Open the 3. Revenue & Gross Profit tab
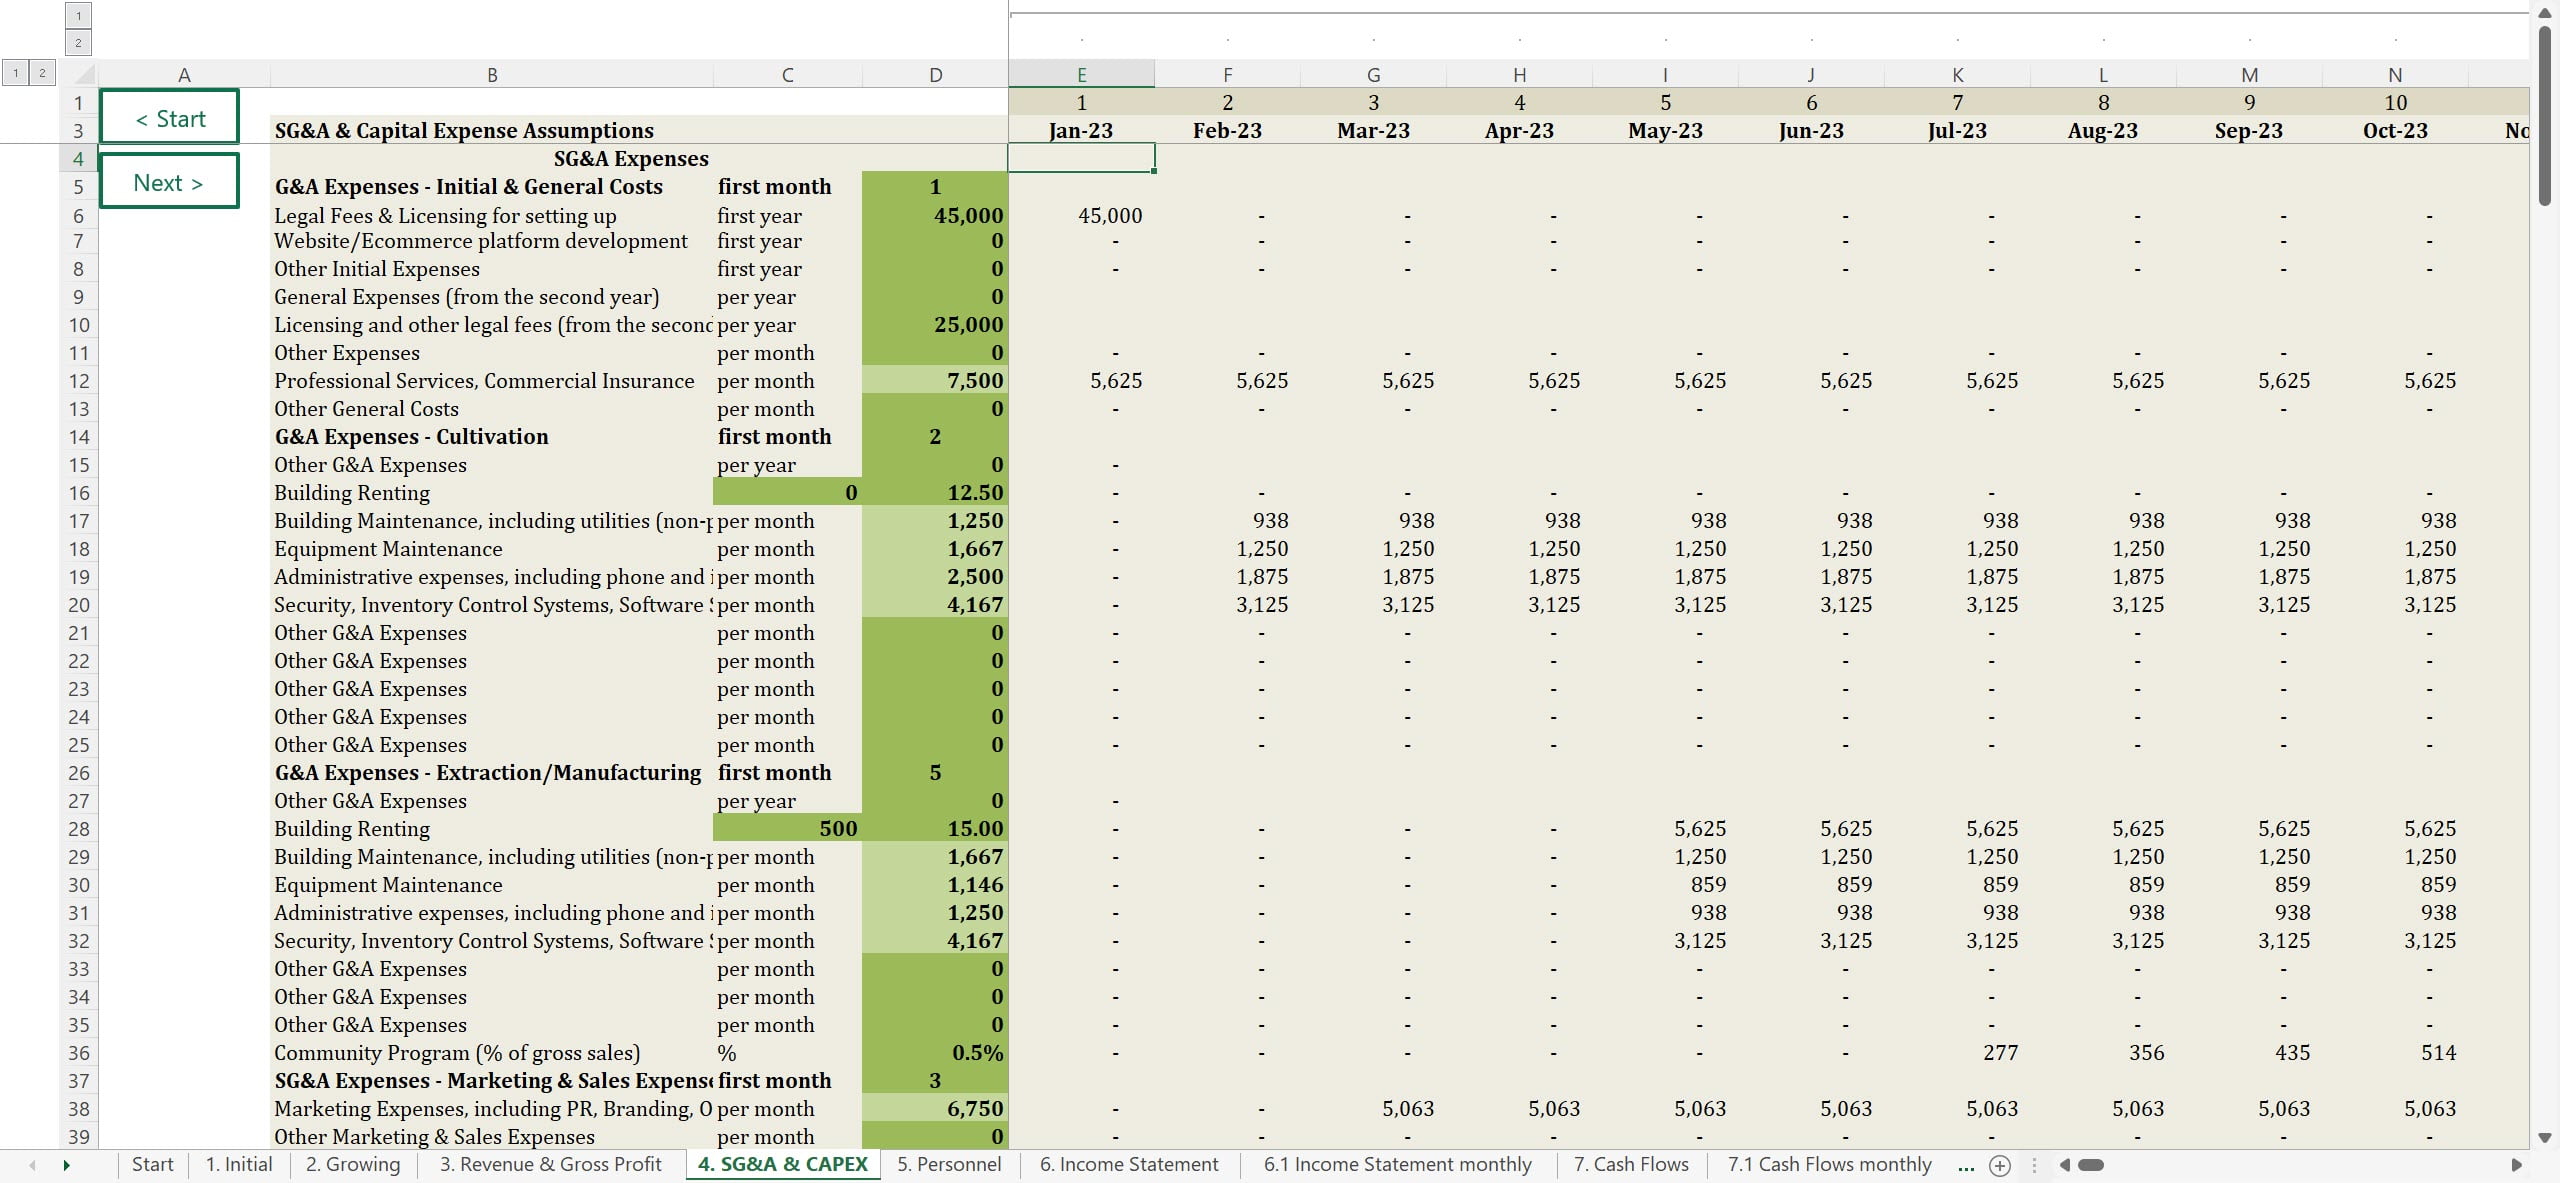The height and width of the screenshot is (1183, 2560). 550,1165
